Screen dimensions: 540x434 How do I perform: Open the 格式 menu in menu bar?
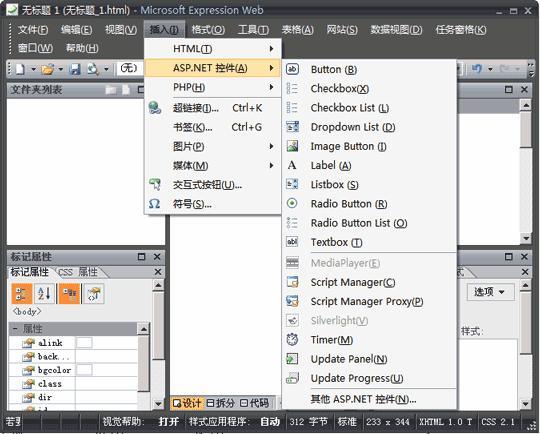coord(208,30)
